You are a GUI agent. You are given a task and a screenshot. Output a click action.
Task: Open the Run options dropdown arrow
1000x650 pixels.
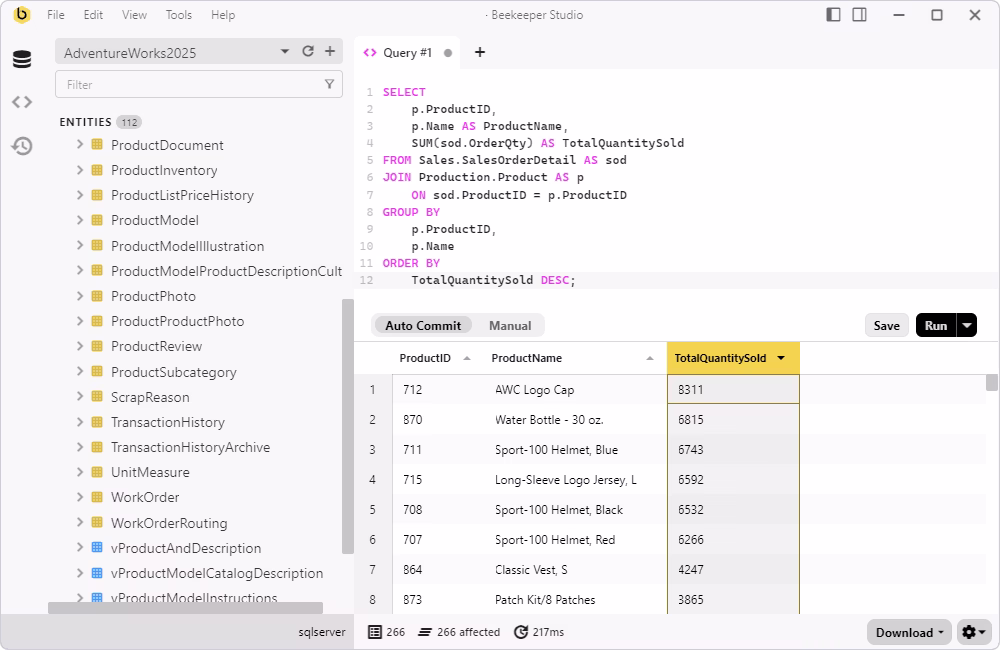tap(967, 325)
